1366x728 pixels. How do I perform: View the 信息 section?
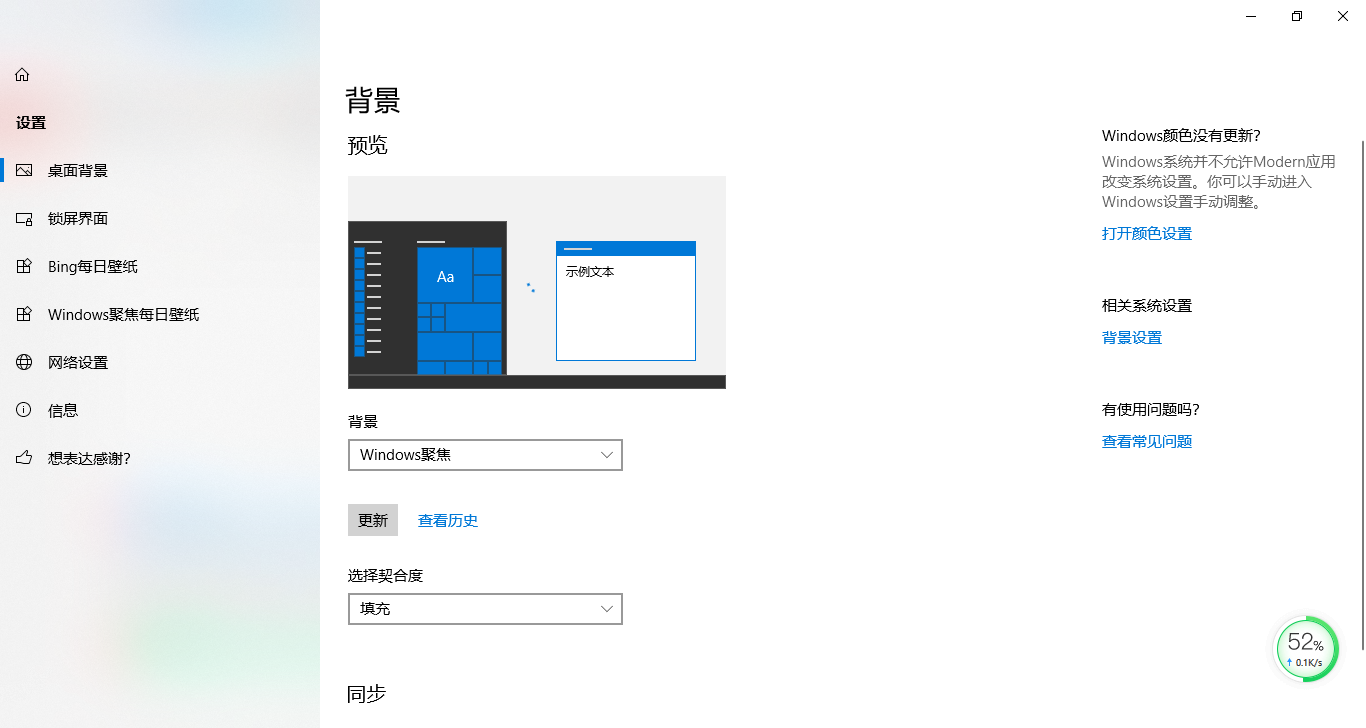pos(62,410)
